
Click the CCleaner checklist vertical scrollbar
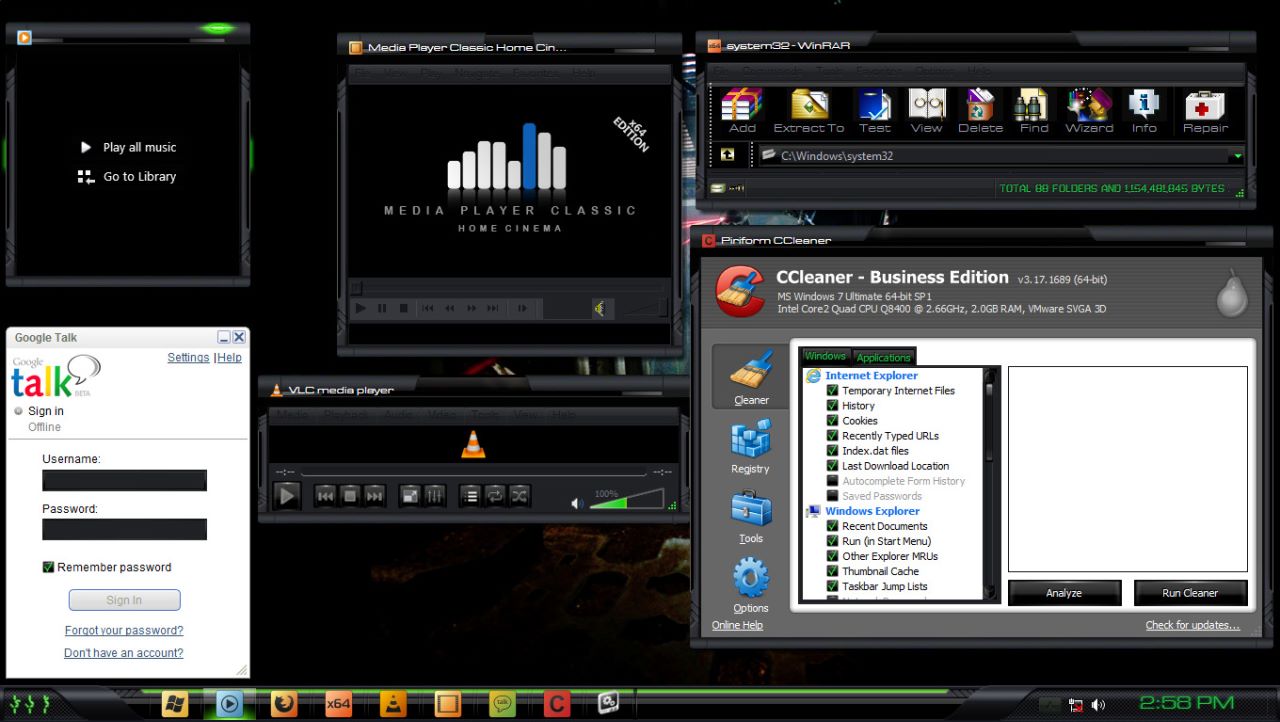tap(991, 483)
